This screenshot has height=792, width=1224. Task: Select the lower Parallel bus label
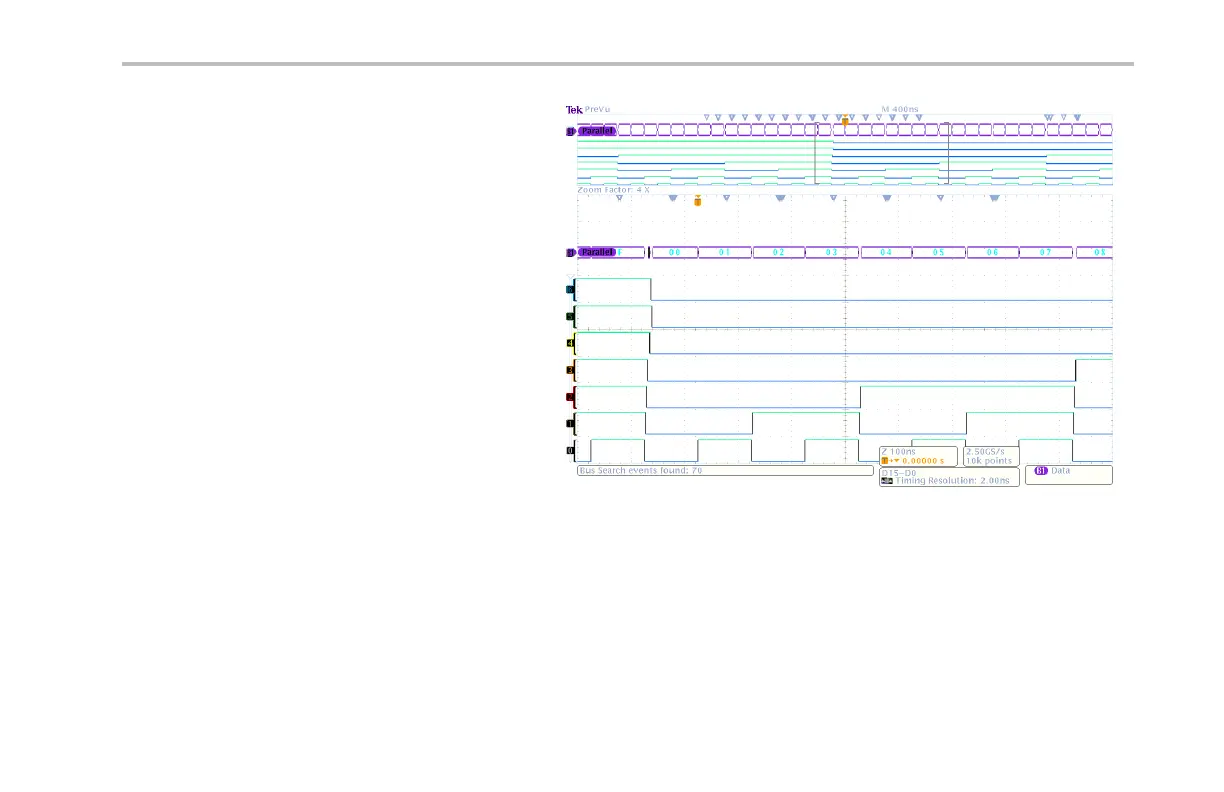[597, 253]
